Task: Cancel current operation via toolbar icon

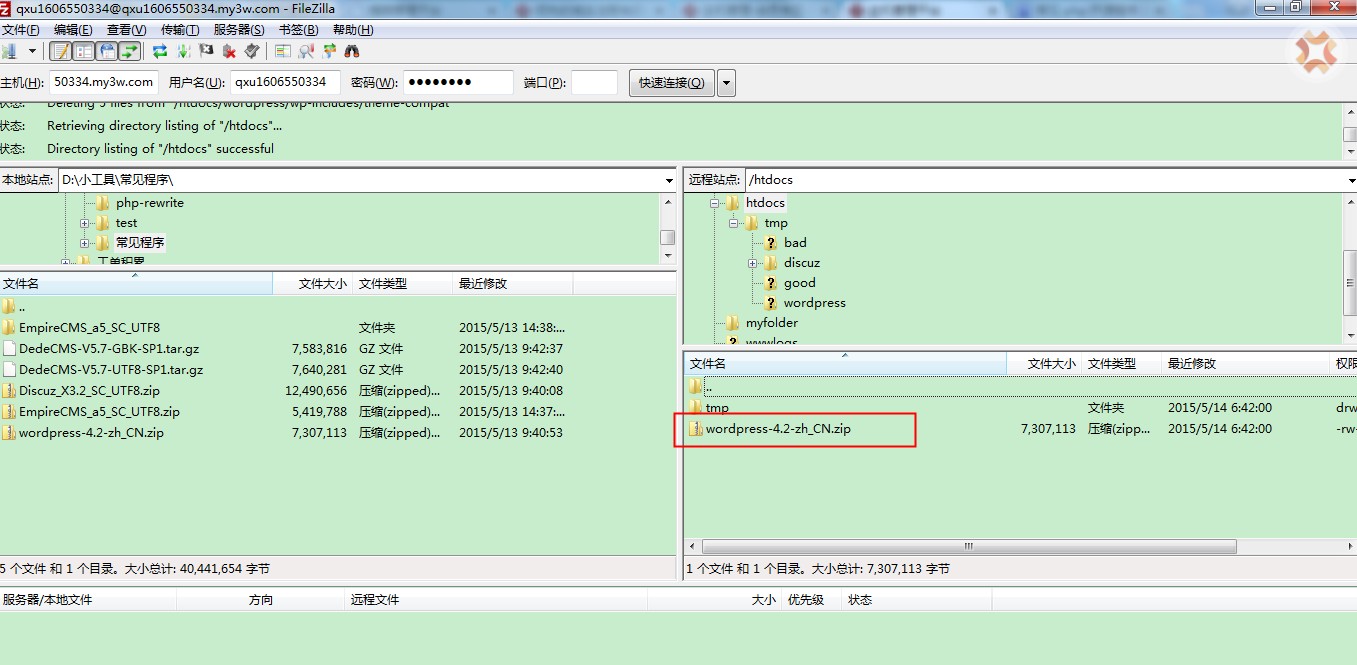Action: tap(207, 51)
